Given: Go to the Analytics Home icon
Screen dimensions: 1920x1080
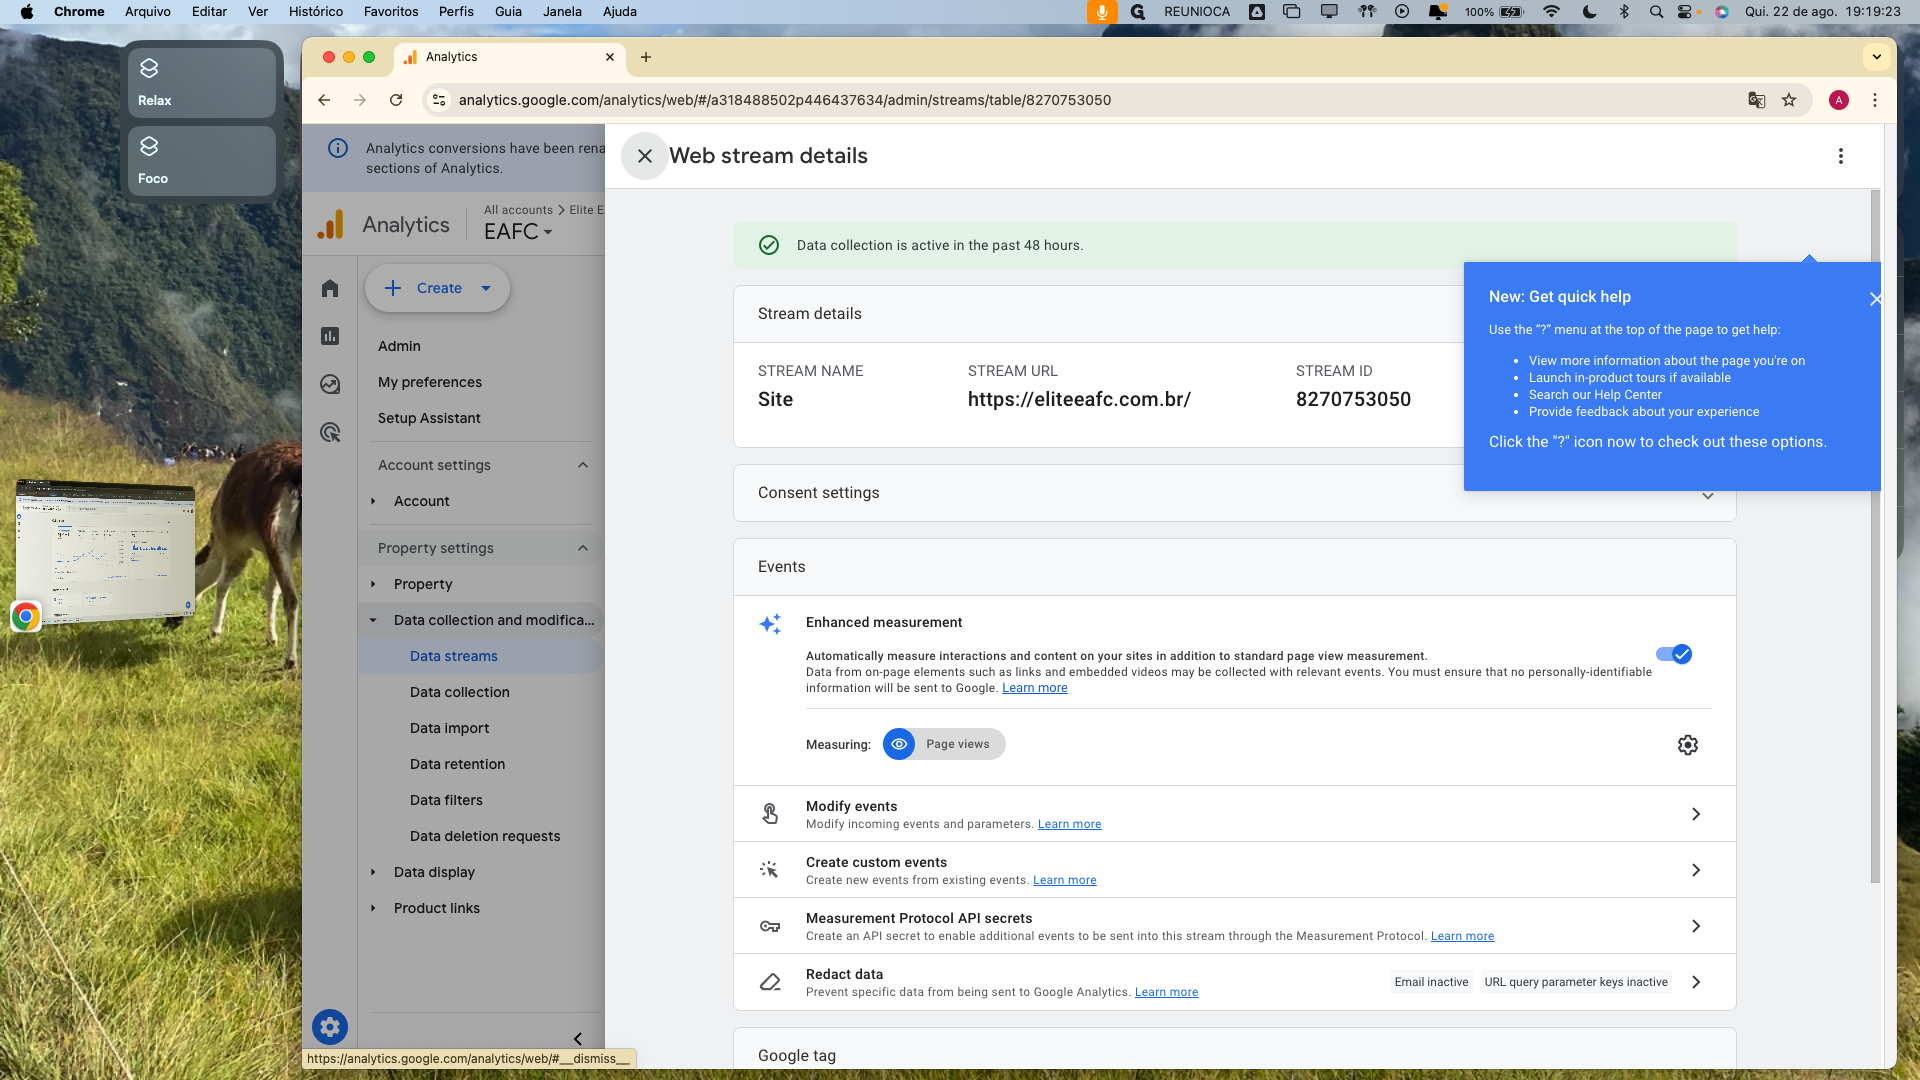Looking at the screenshot, I should (330, 288).
